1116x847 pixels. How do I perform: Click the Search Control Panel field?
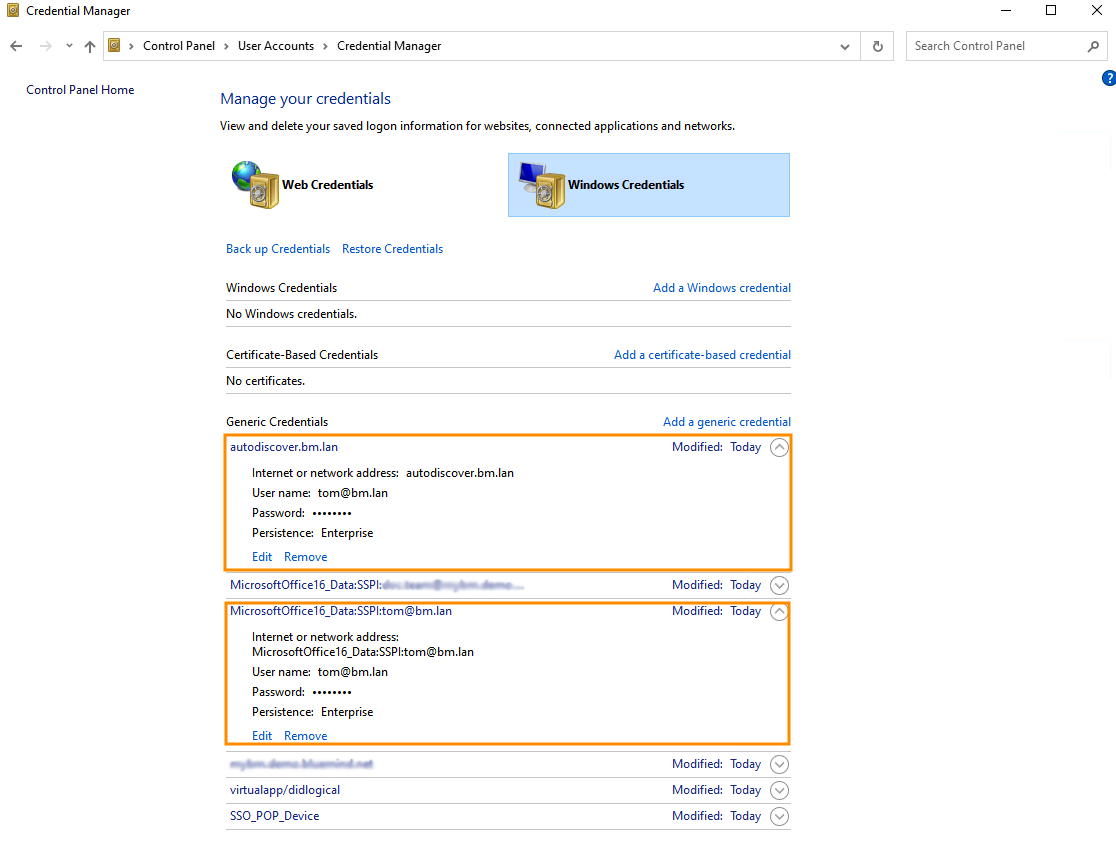point(995,46)
